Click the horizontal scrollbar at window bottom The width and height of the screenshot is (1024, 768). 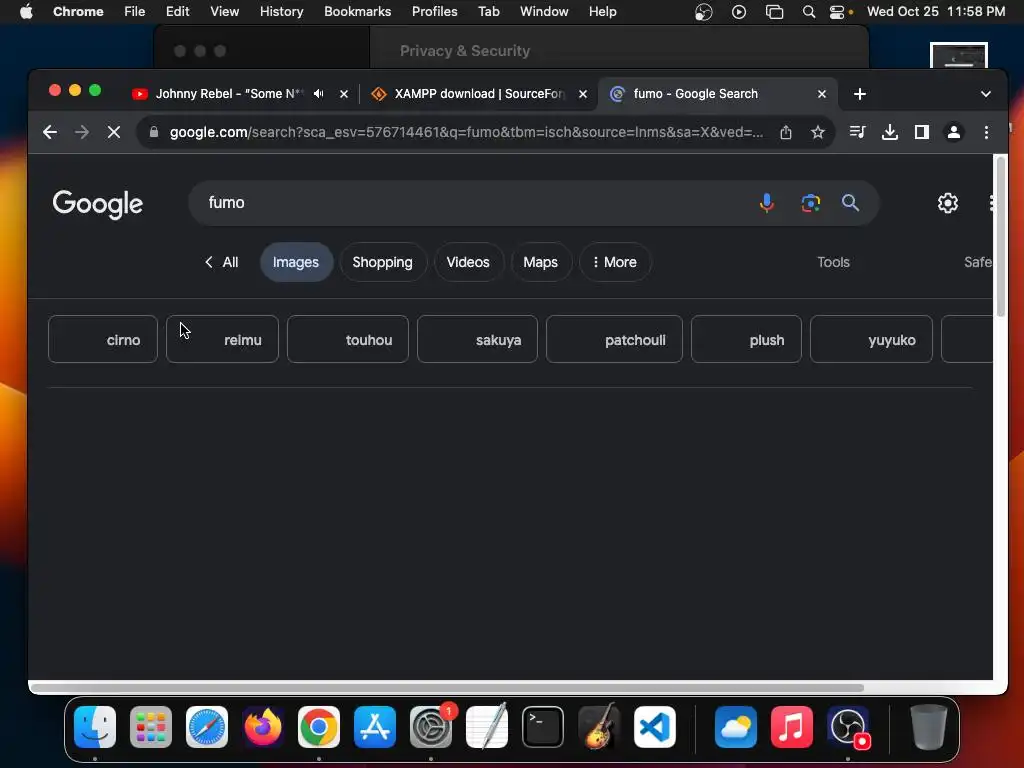click(x=447, y=688)
